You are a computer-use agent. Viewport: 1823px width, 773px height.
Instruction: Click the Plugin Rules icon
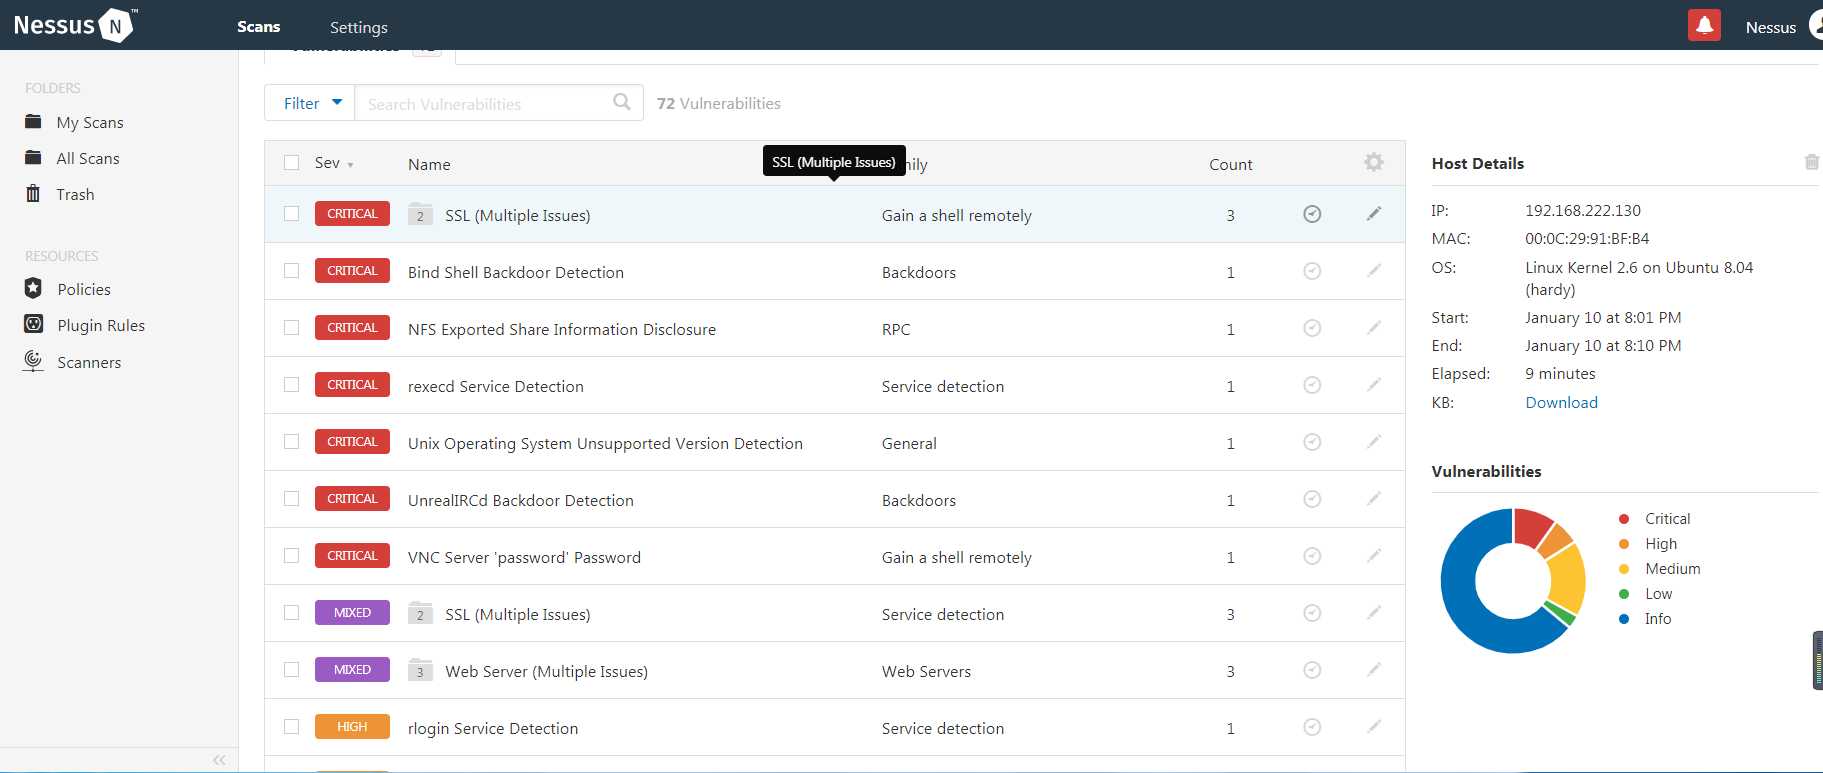[x=33, y=324]
